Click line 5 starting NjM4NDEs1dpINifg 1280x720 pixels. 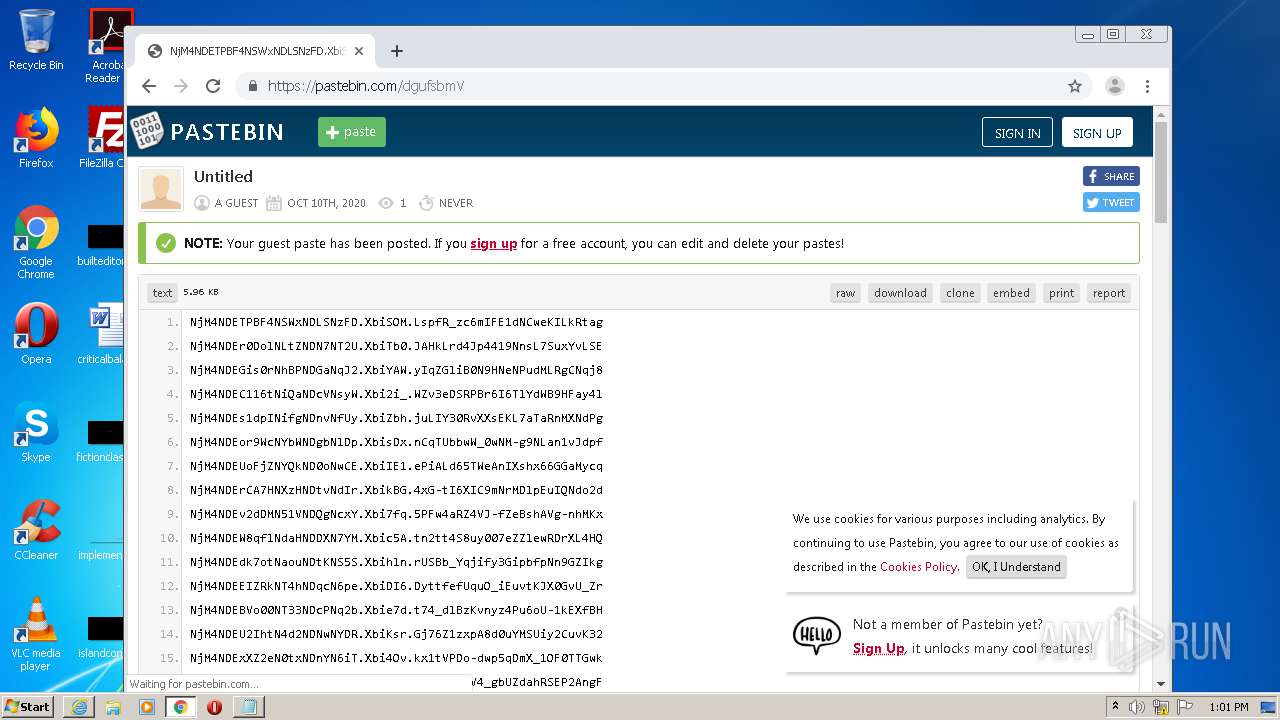(396, 418)
